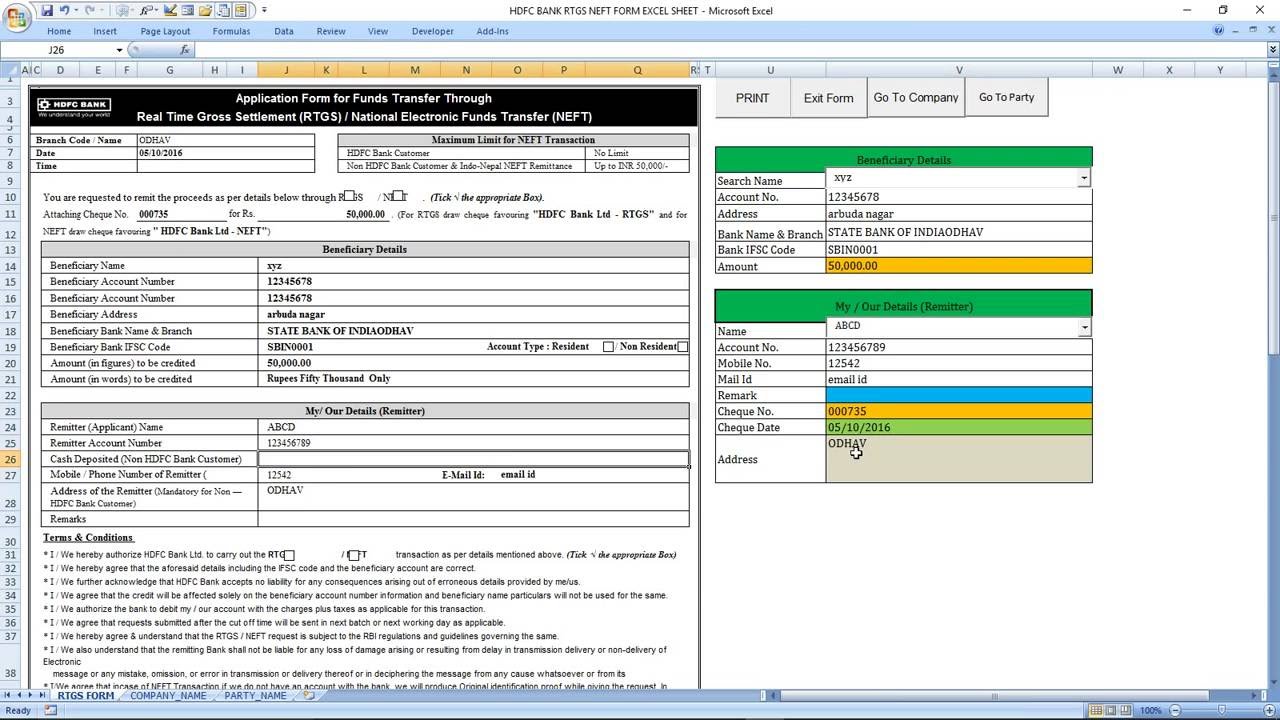Select the Account No. 12345678 cell
The width and height of the screenshot is (1280, 720).
click(959, 197)
